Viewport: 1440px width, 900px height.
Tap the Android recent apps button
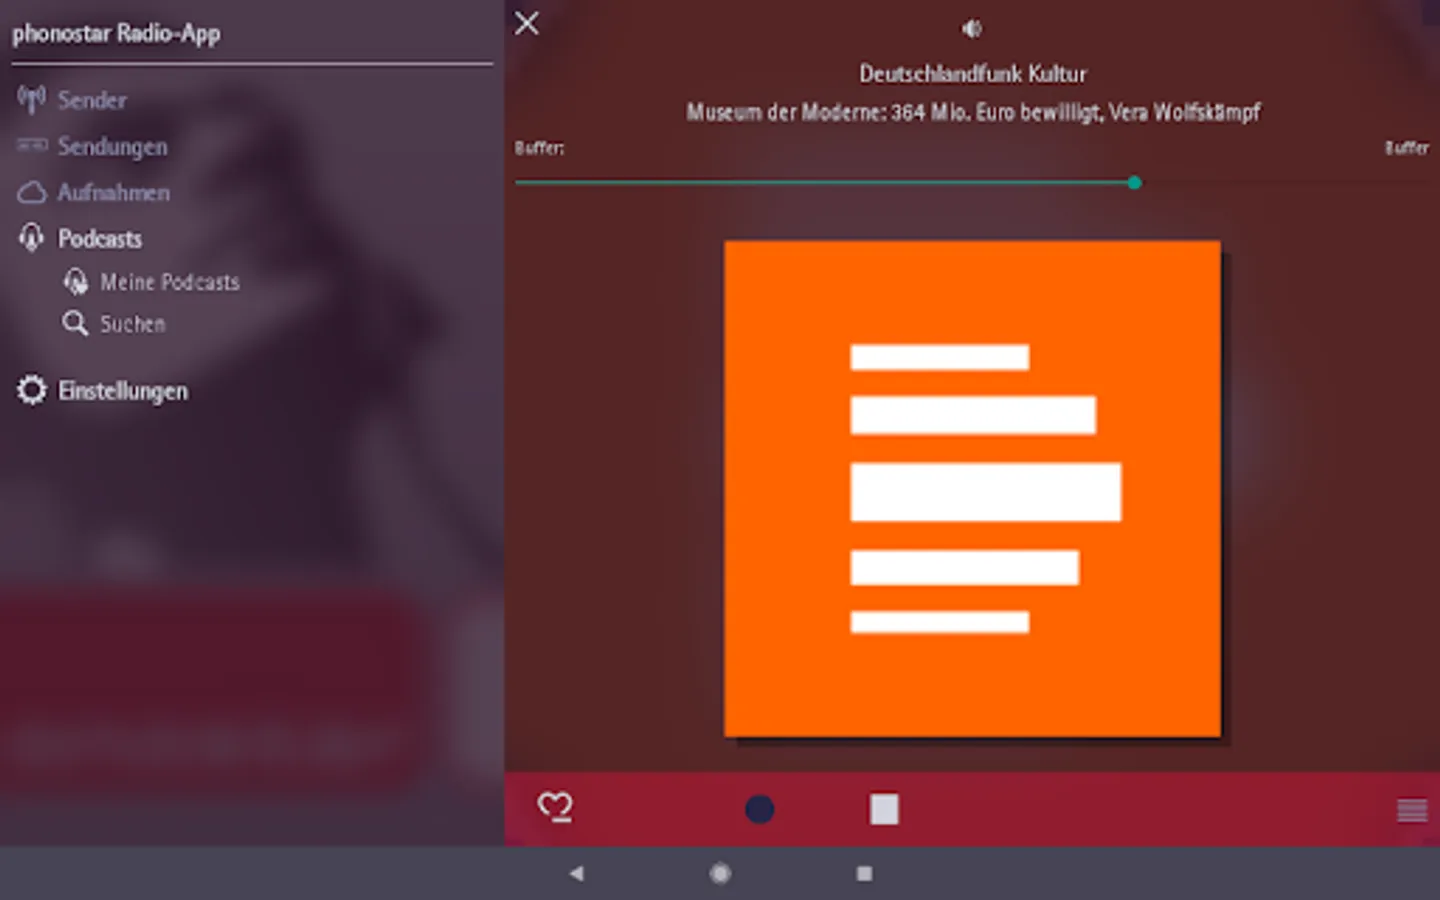864,873
